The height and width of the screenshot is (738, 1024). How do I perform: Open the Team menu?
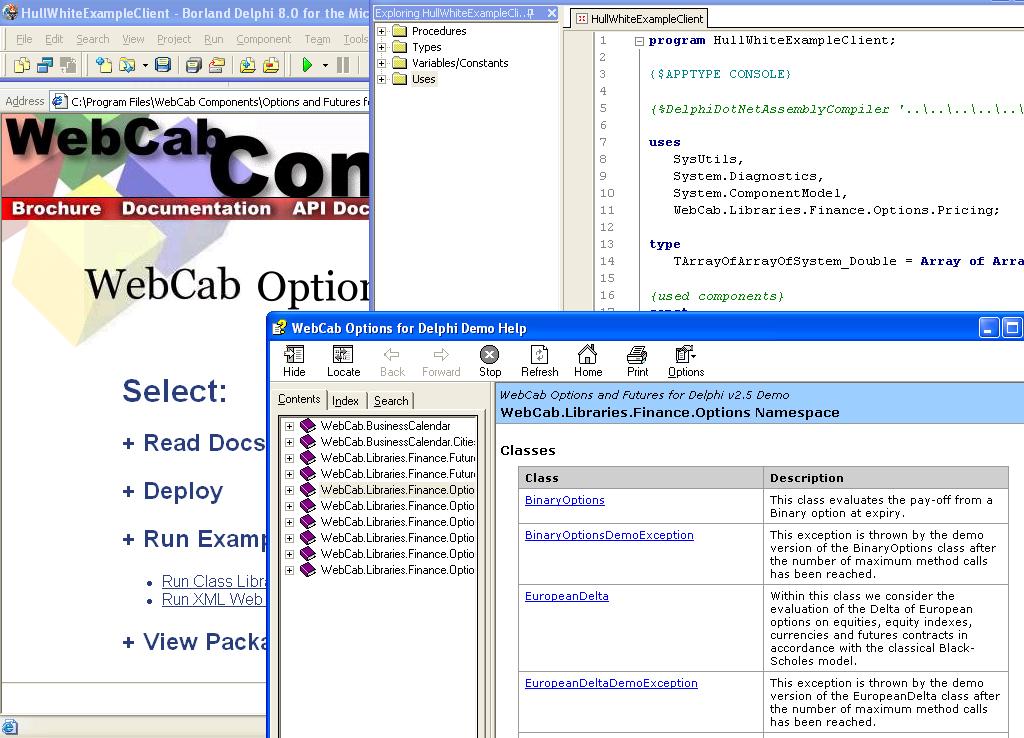317,39
